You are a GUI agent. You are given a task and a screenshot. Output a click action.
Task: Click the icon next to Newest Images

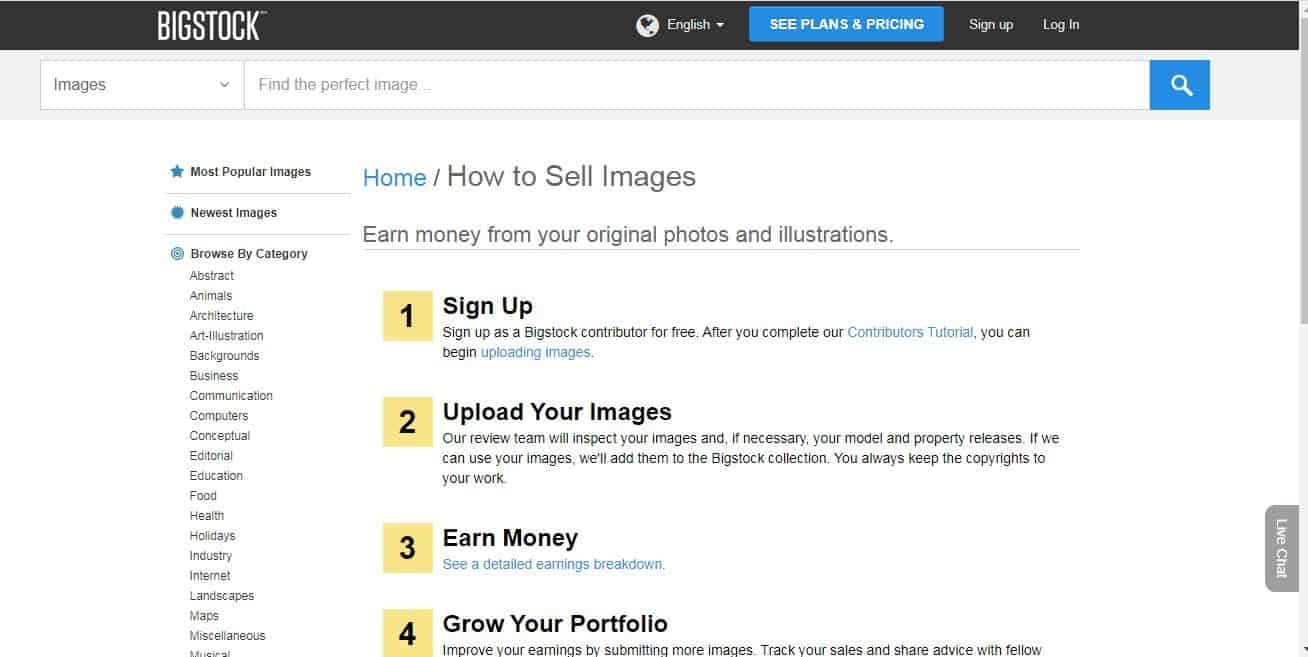176,212
